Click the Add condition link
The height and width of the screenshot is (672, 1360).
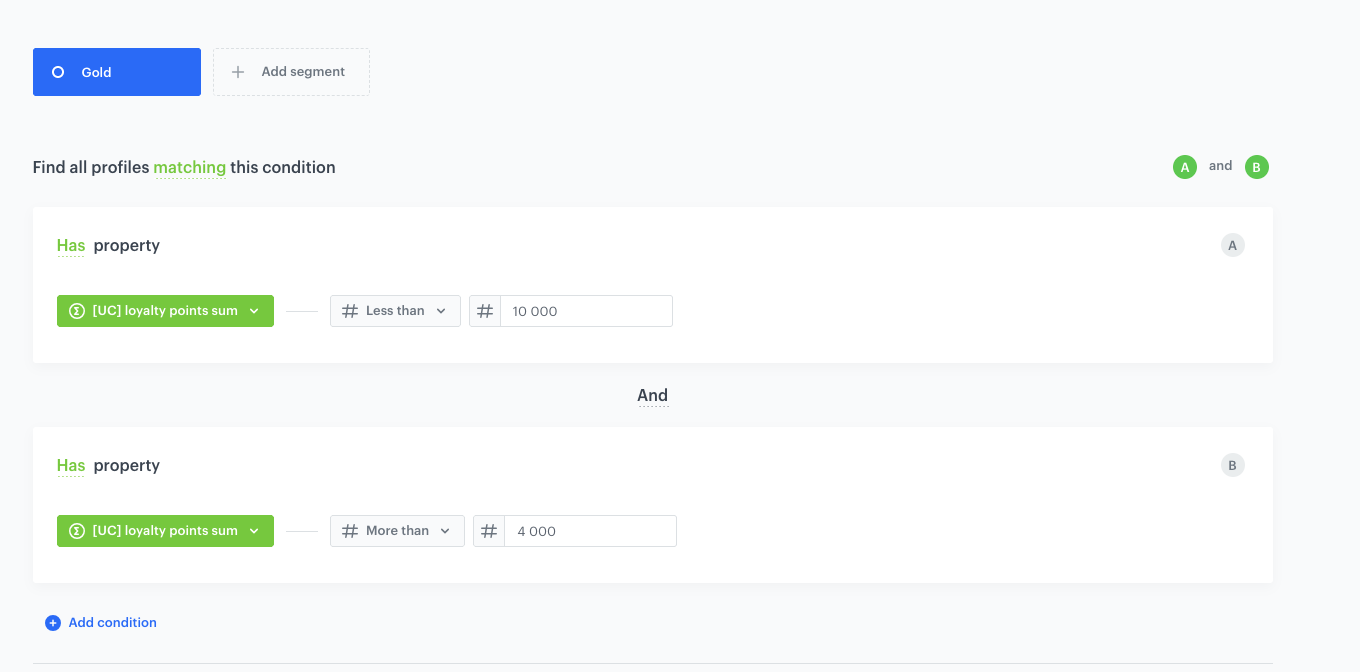click(102, 623)
